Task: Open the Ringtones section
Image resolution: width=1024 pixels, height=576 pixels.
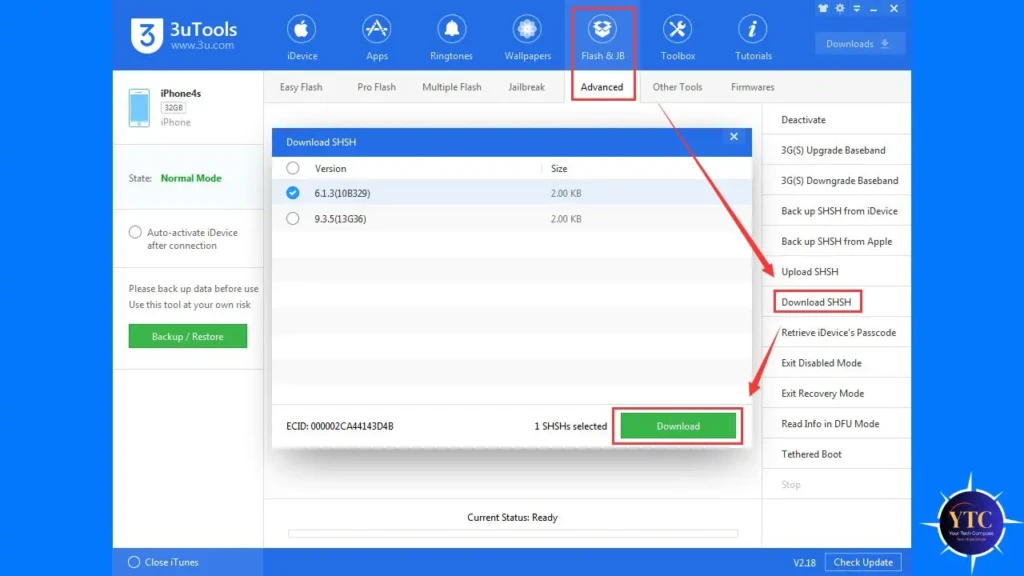Action: pyautogui.click(x=451, y=36)
